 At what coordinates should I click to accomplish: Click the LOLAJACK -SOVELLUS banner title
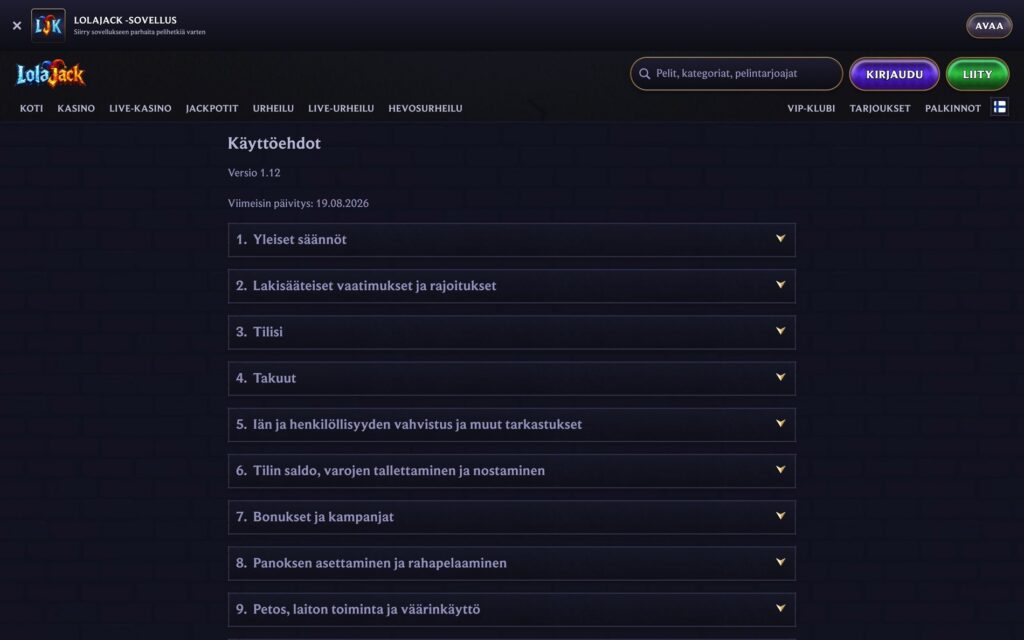coord(125,20)
